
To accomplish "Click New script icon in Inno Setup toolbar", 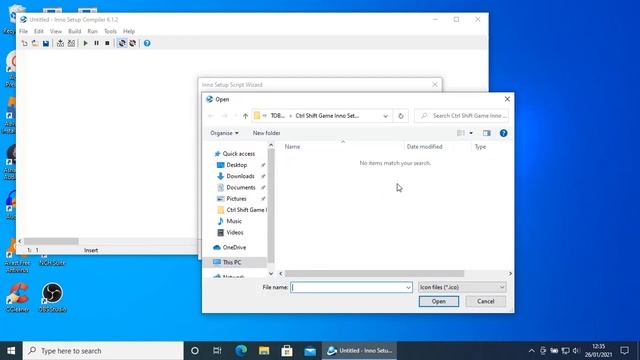I will (x=24, y=43).
